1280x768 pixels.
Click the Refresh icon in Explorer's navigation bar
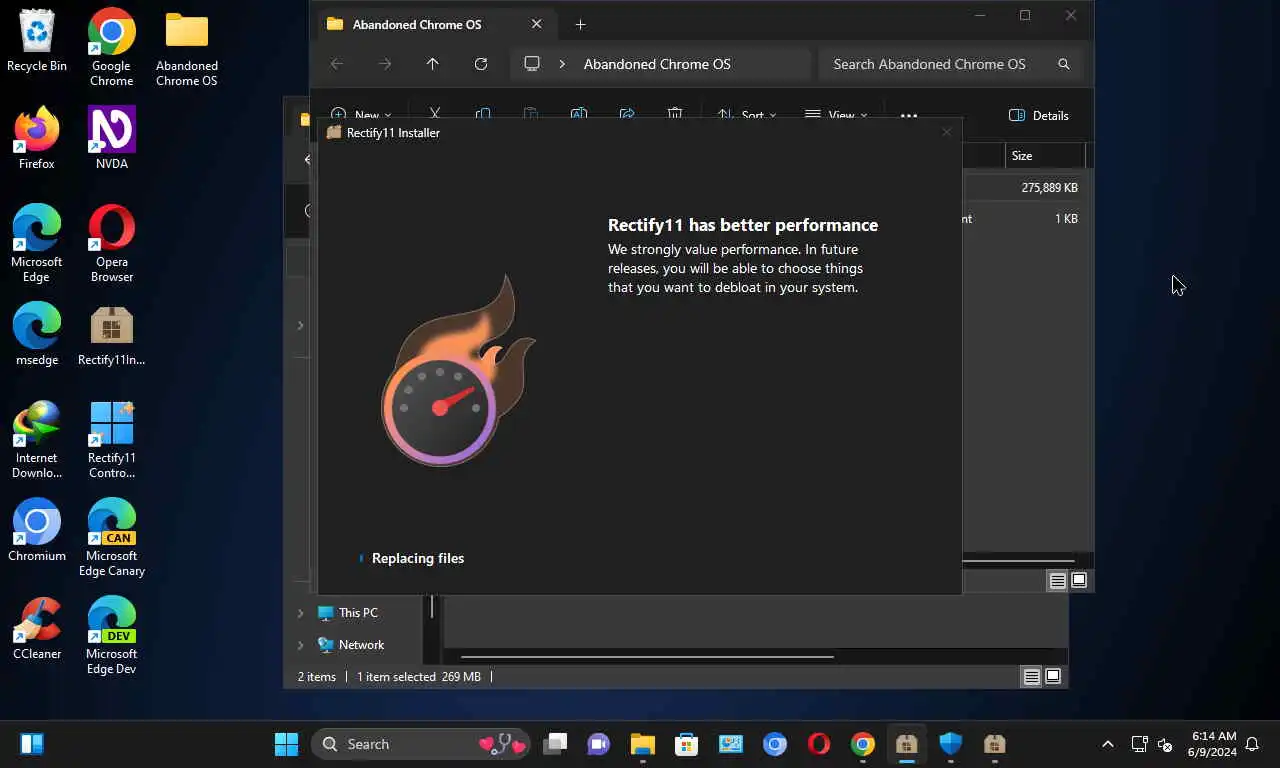pos(481,64)
